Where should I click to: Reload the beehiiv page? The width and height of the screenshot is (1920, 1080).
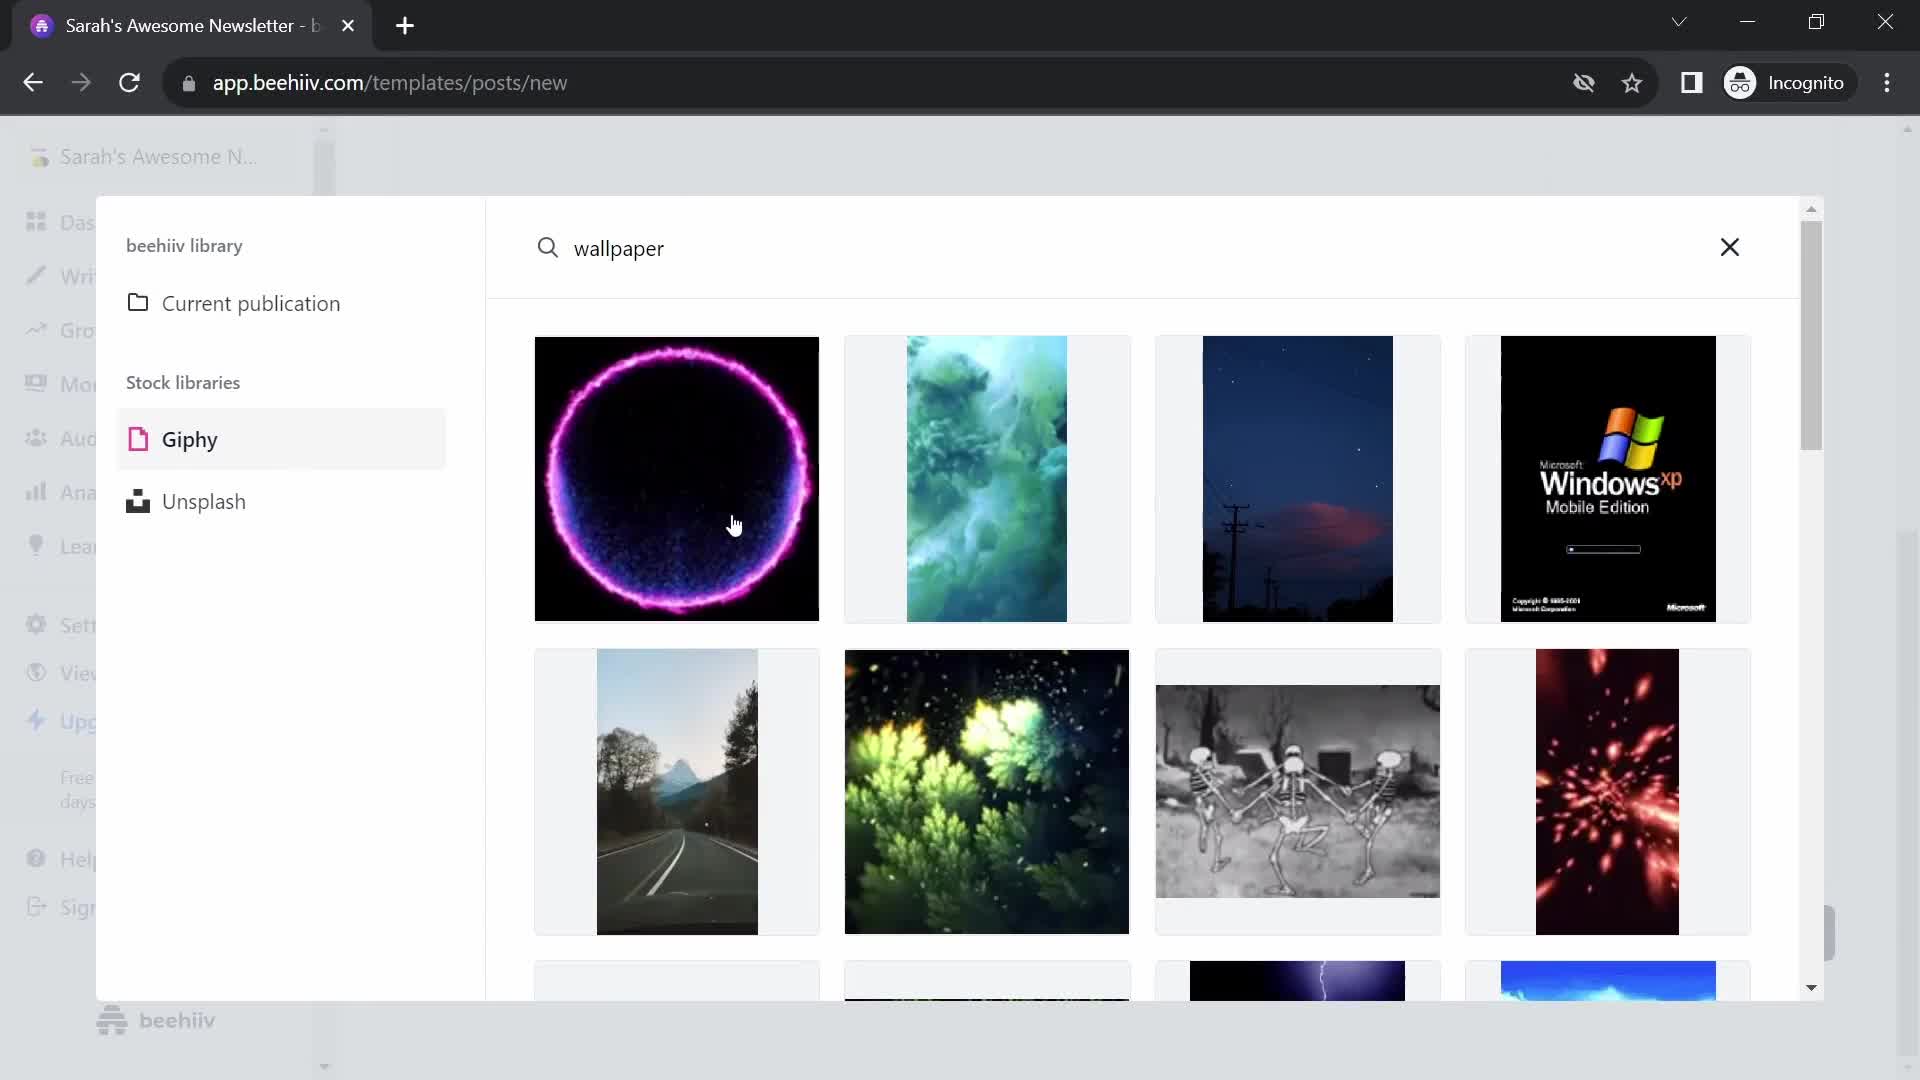129,83
